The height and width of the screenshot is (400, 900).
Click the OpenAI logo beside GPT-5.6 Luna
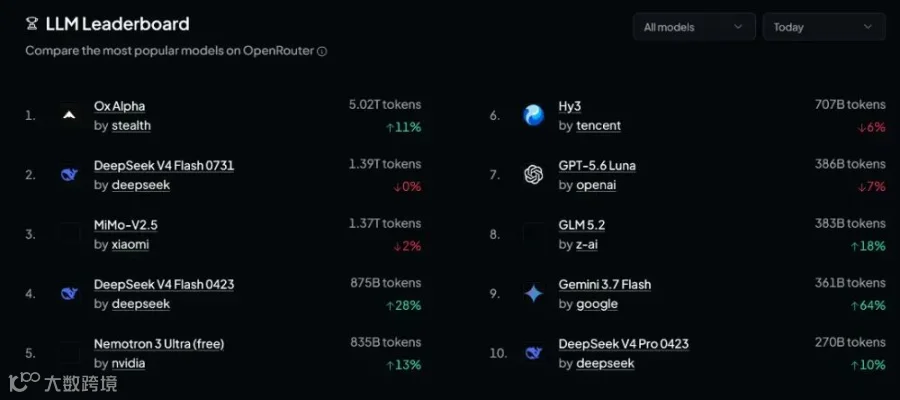[x=533, y=174]
